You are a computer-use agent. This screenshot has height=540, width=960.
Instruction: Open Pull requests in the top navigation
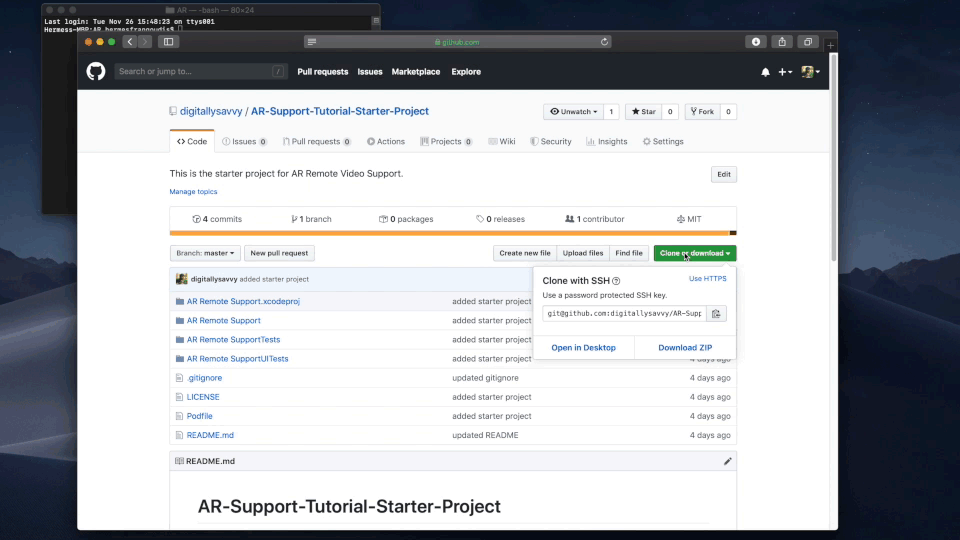(x=323, y=72)
